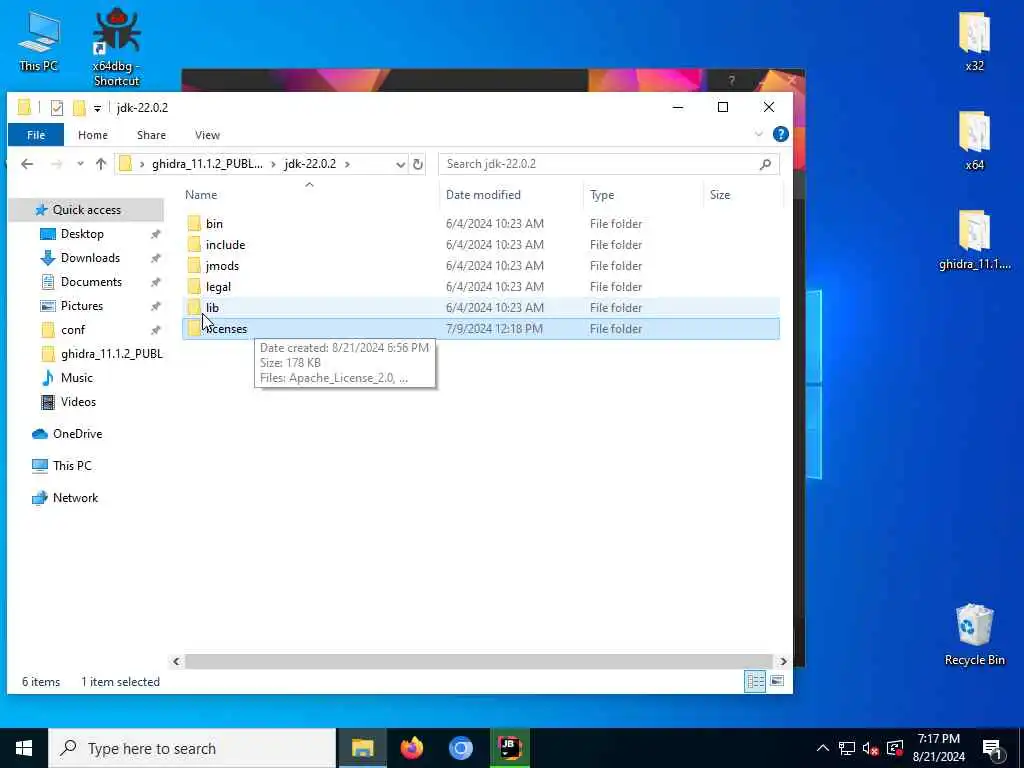Switch to Large icons view layout
Screen dimensions: 1024x768
[776, 681]
